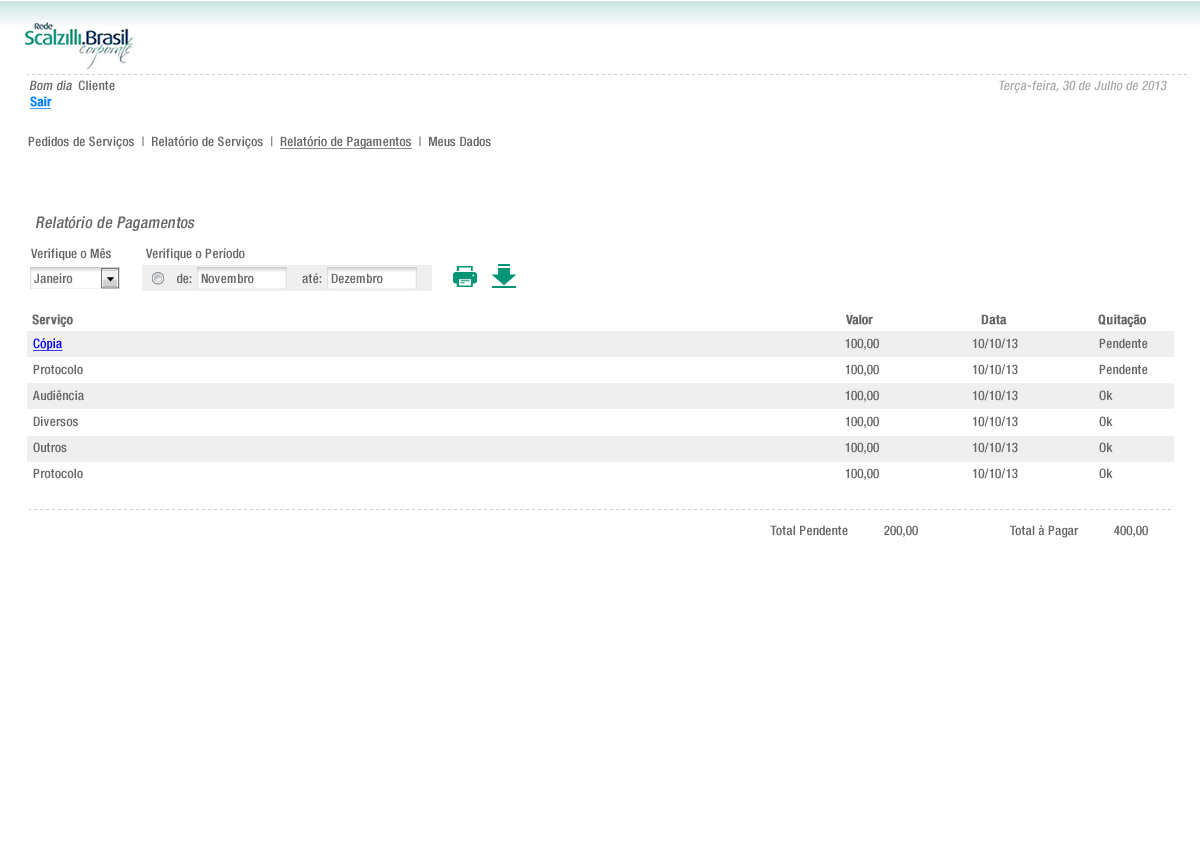Open the Cópia service link
Viewport: 1200px width, 862px height.
(x=47, y=344)
